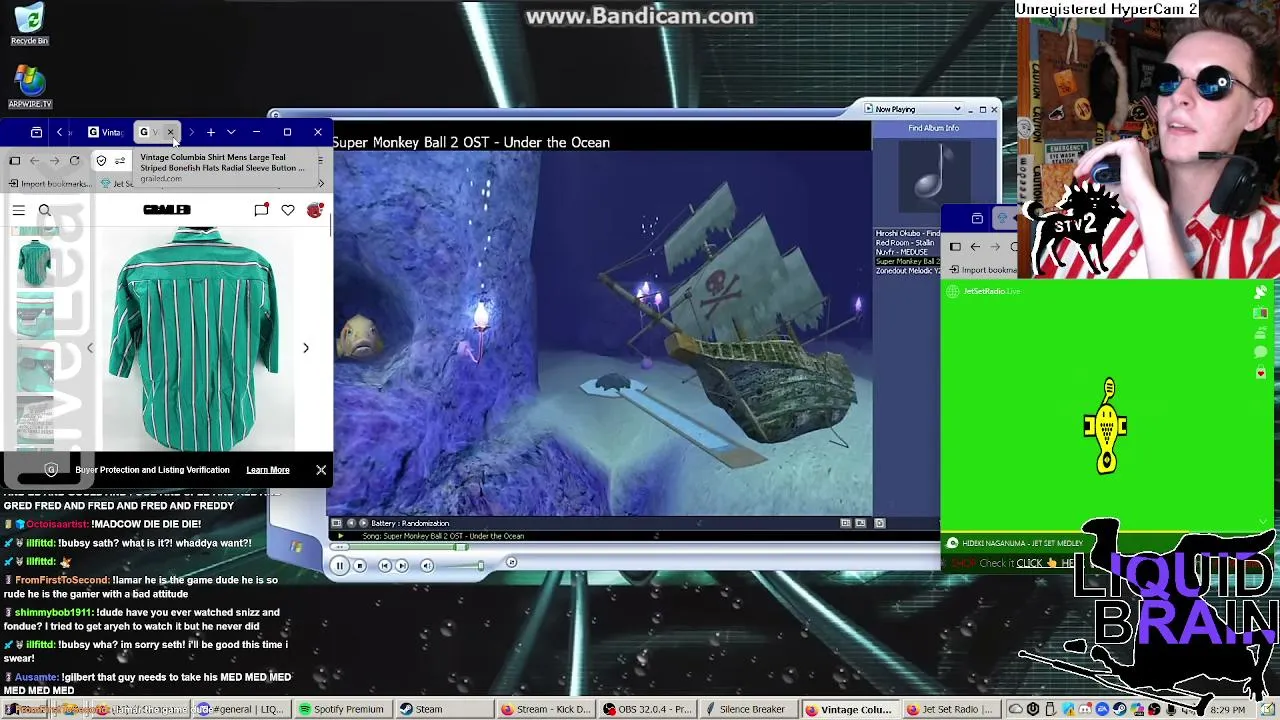
Task: Dismiss the Buyer Protection banner
Action: coord(321,470)
